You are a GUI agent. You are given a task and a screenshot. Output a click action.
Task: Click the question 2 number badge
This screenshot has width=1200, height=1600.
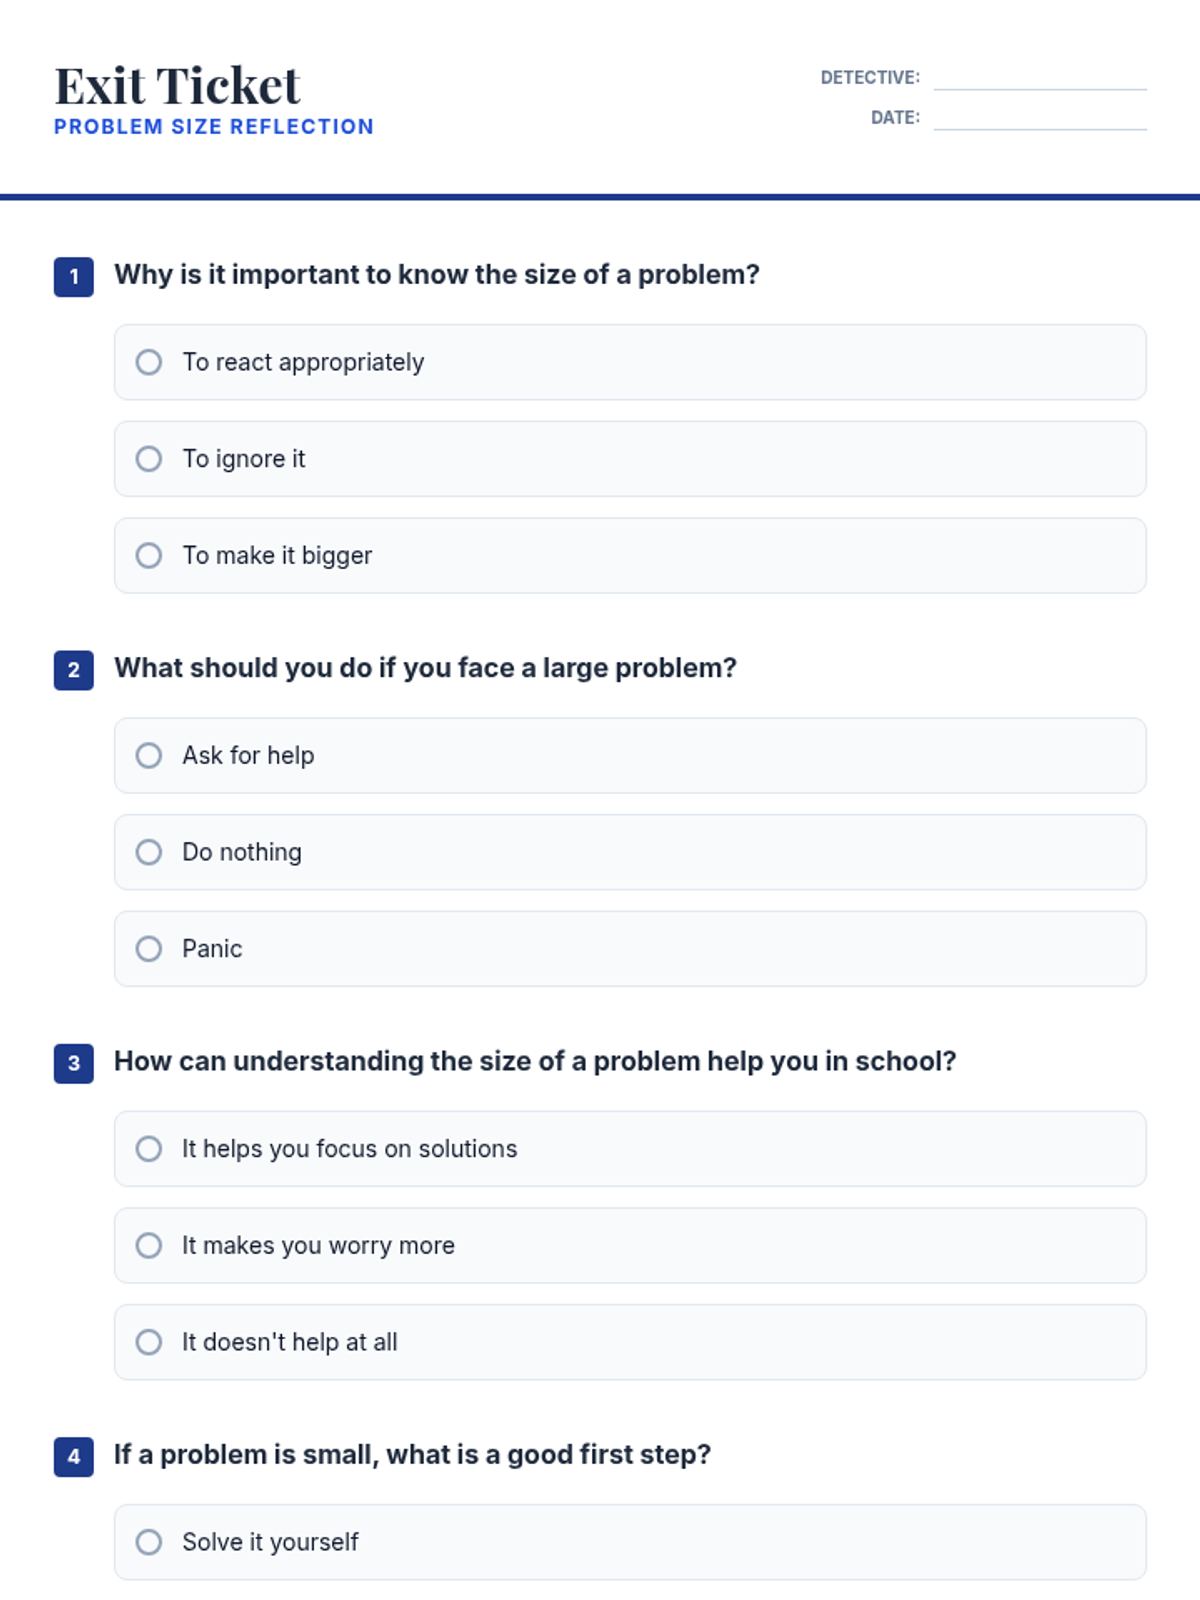[74, 670]
